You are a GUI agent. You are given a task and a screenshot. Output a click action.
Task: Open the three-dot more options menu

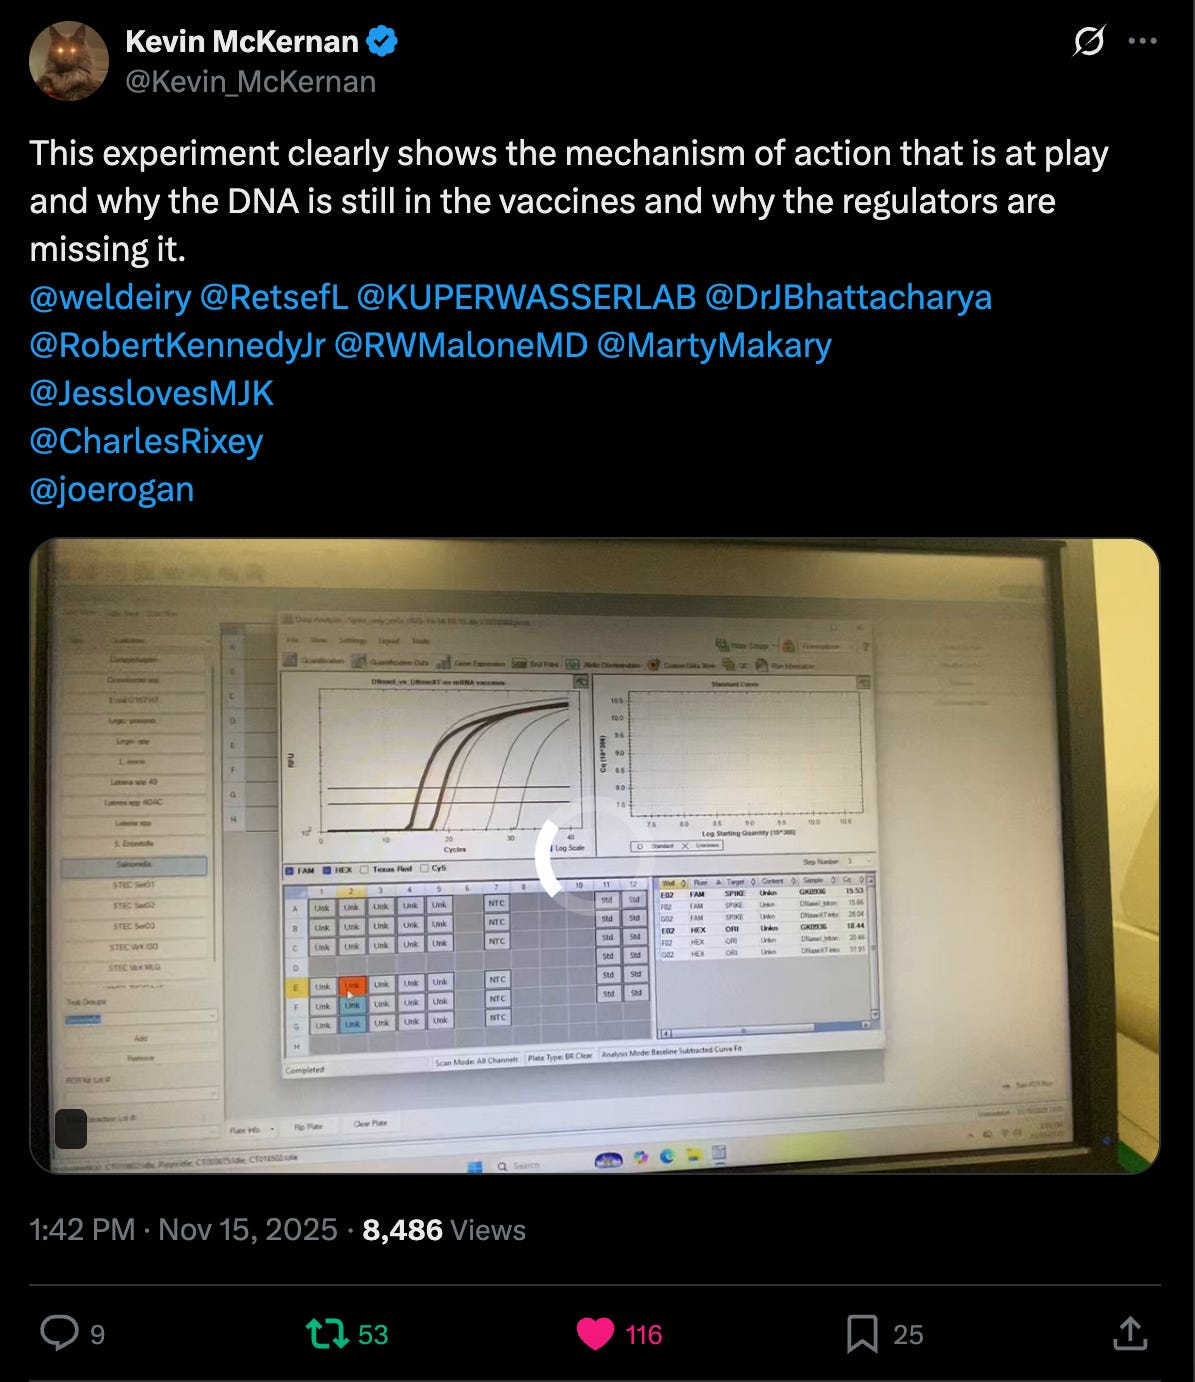(x=1142, y=42)
